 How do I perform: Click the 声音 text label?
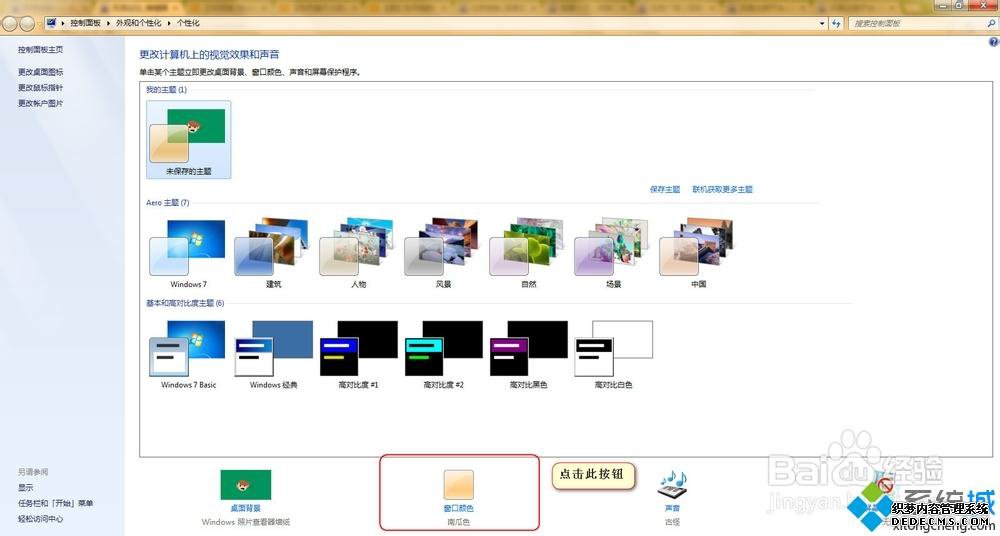pyautogui.click(x=672, y=509)
